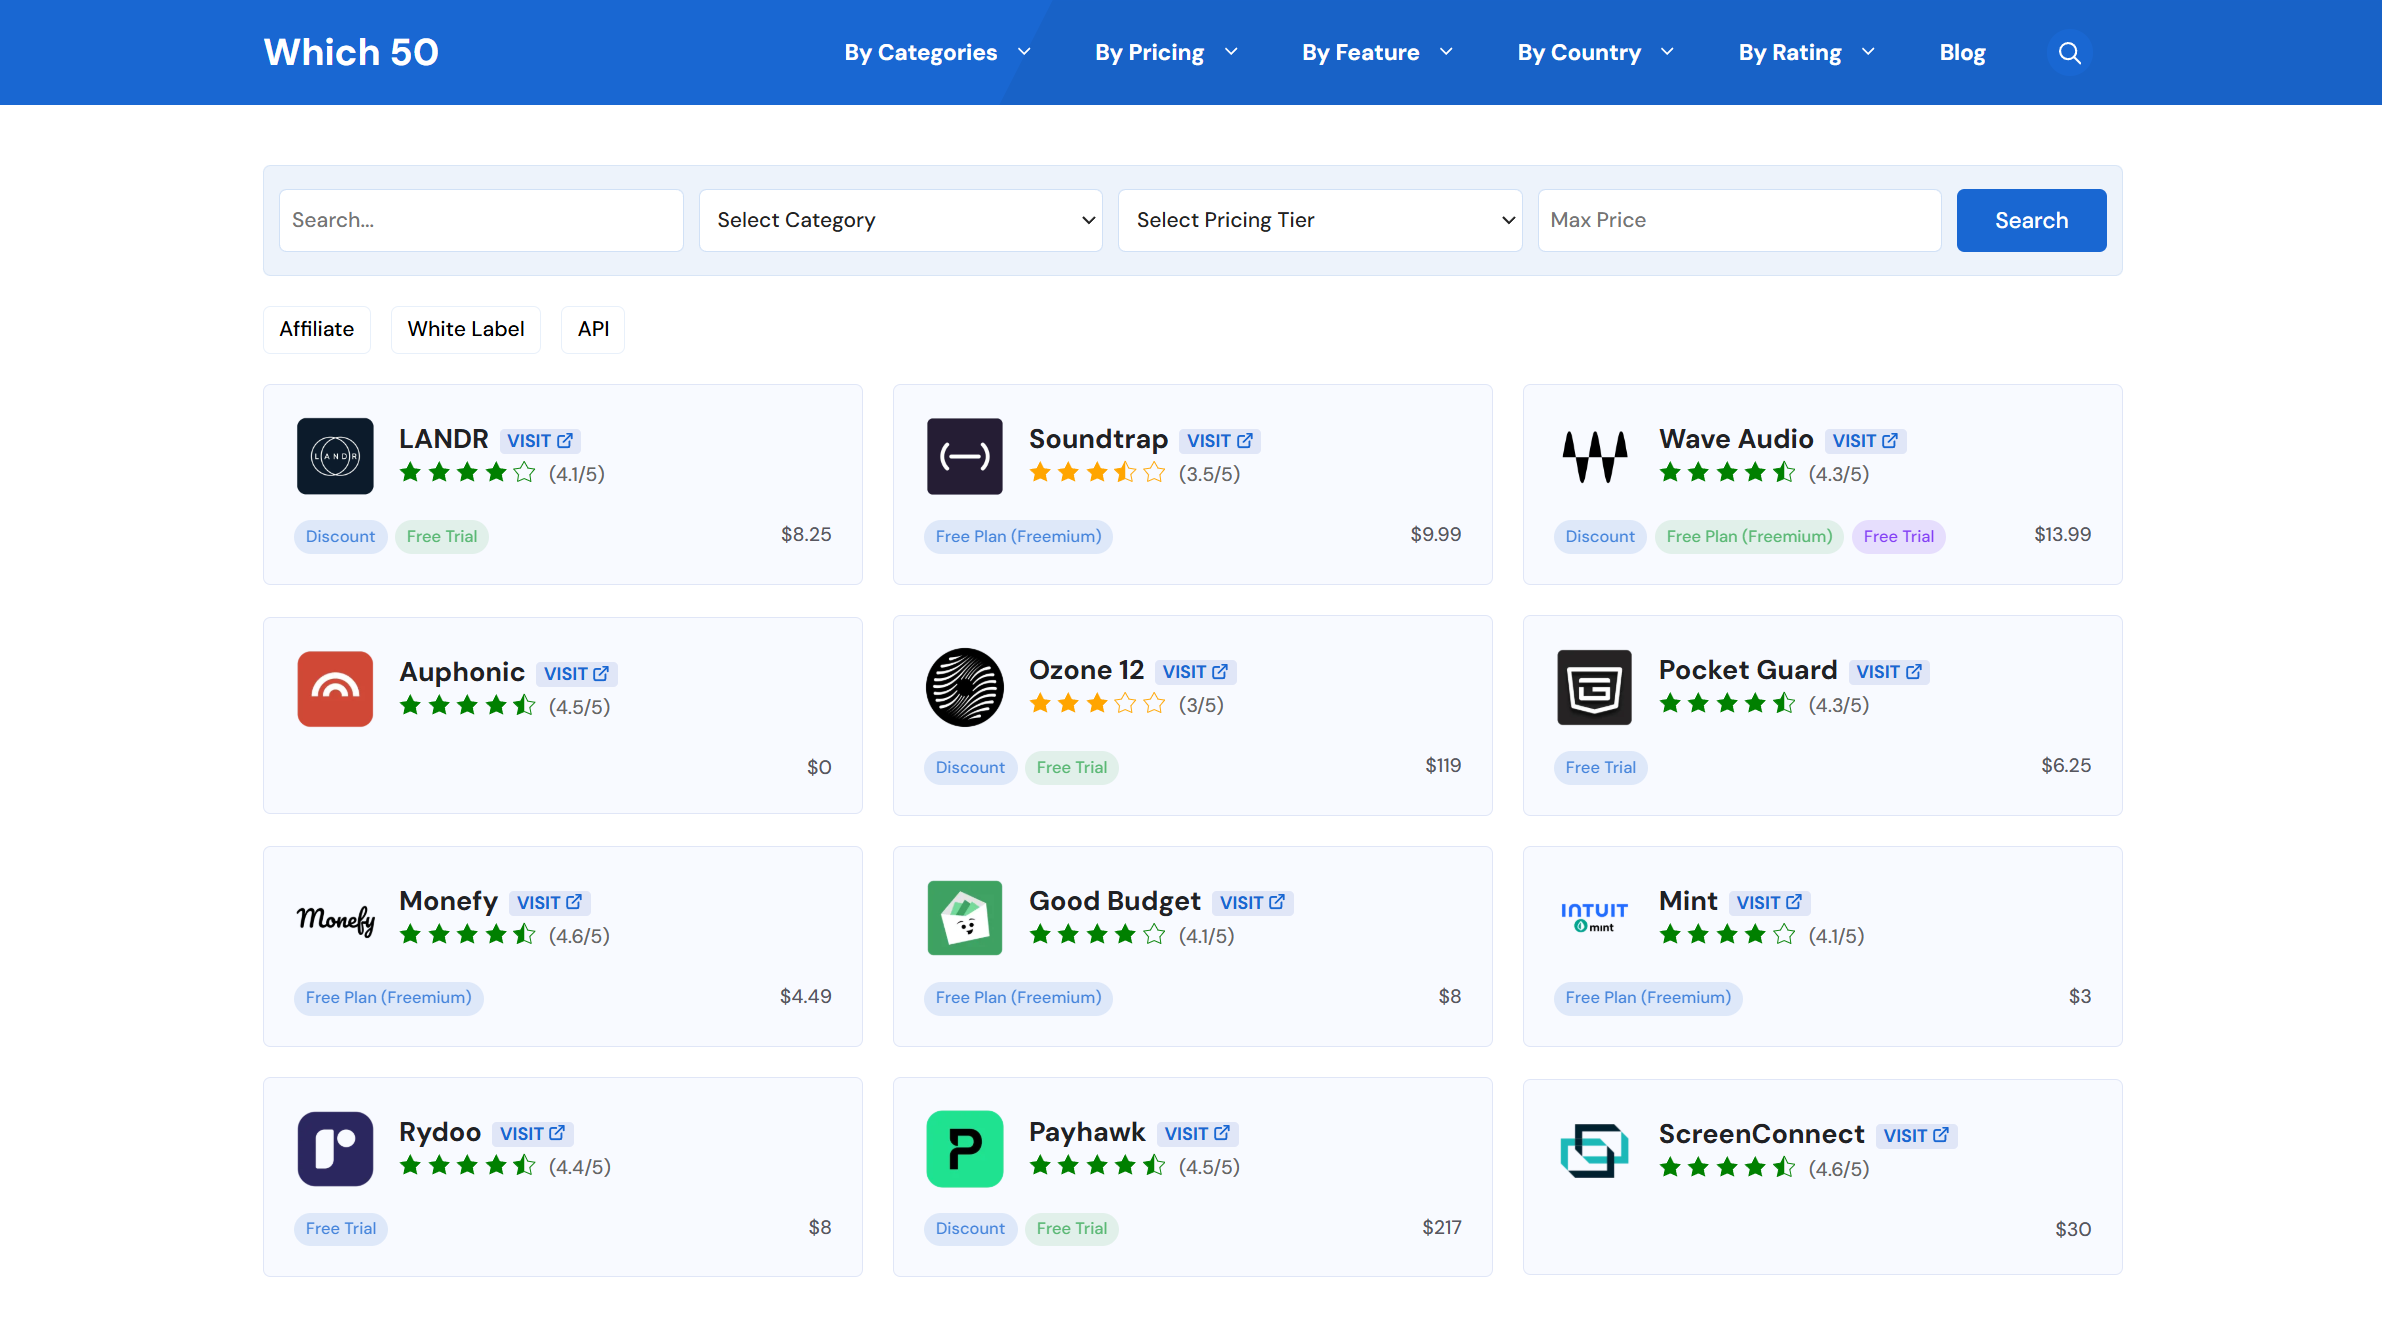Expand the By Pricing menu
Viewport: 2382px width, 1321px height.
click(x=1167, y=53)
